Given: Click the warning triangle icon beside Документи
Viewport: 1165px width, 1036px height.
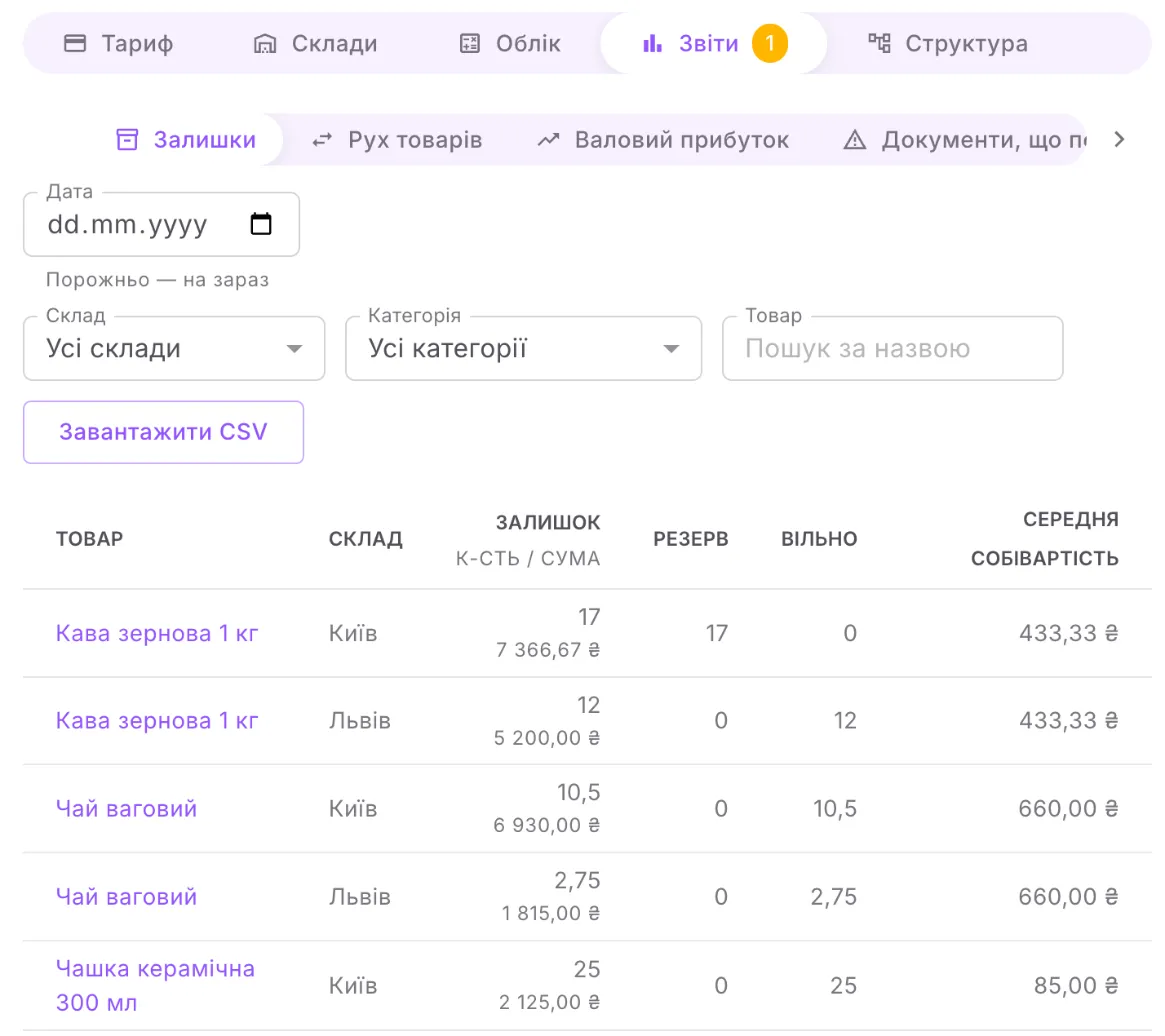Looking at the screenshot, I should coord(854,140).
